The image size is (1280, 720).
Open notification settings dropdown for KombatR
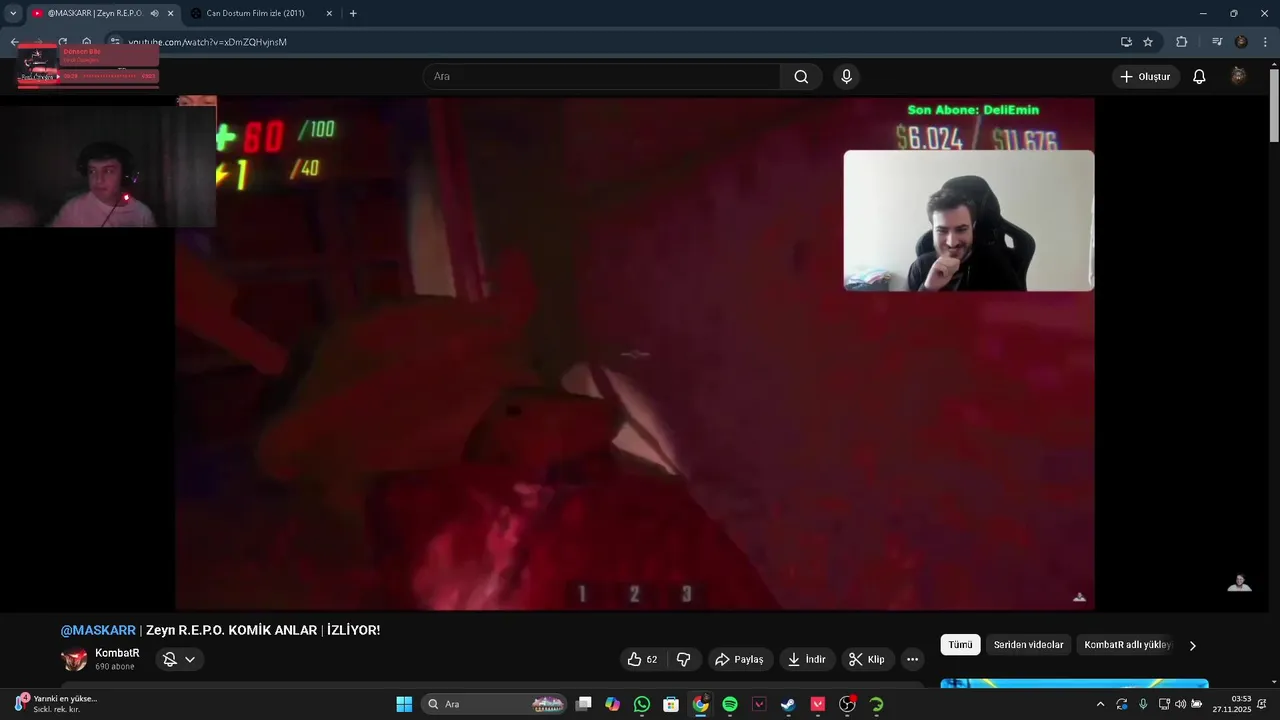(180, 659)
